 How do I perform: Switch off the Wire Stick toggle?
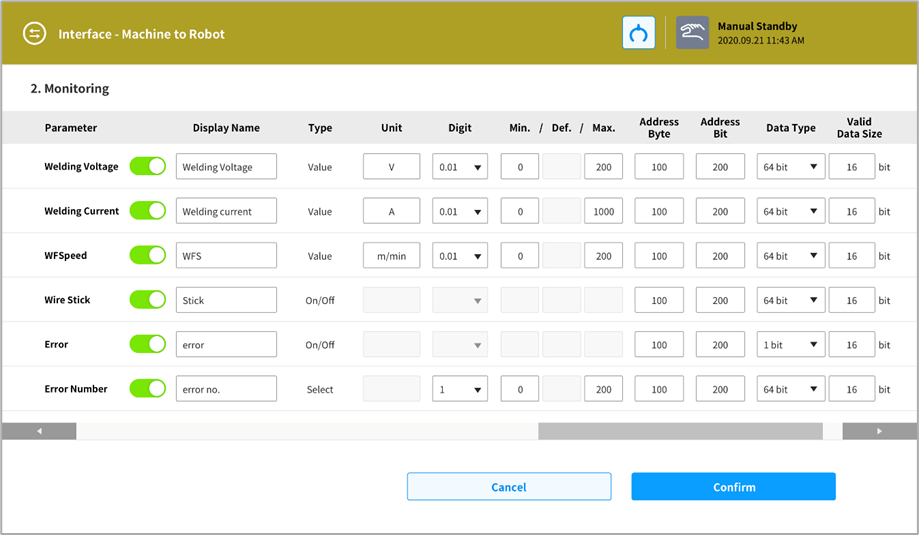point(147,299)
